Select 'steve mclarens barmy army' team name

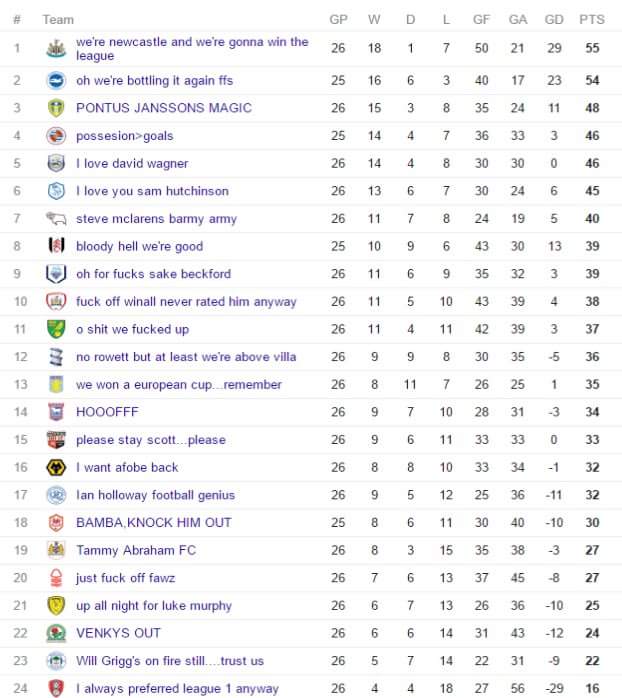[156, 219]
